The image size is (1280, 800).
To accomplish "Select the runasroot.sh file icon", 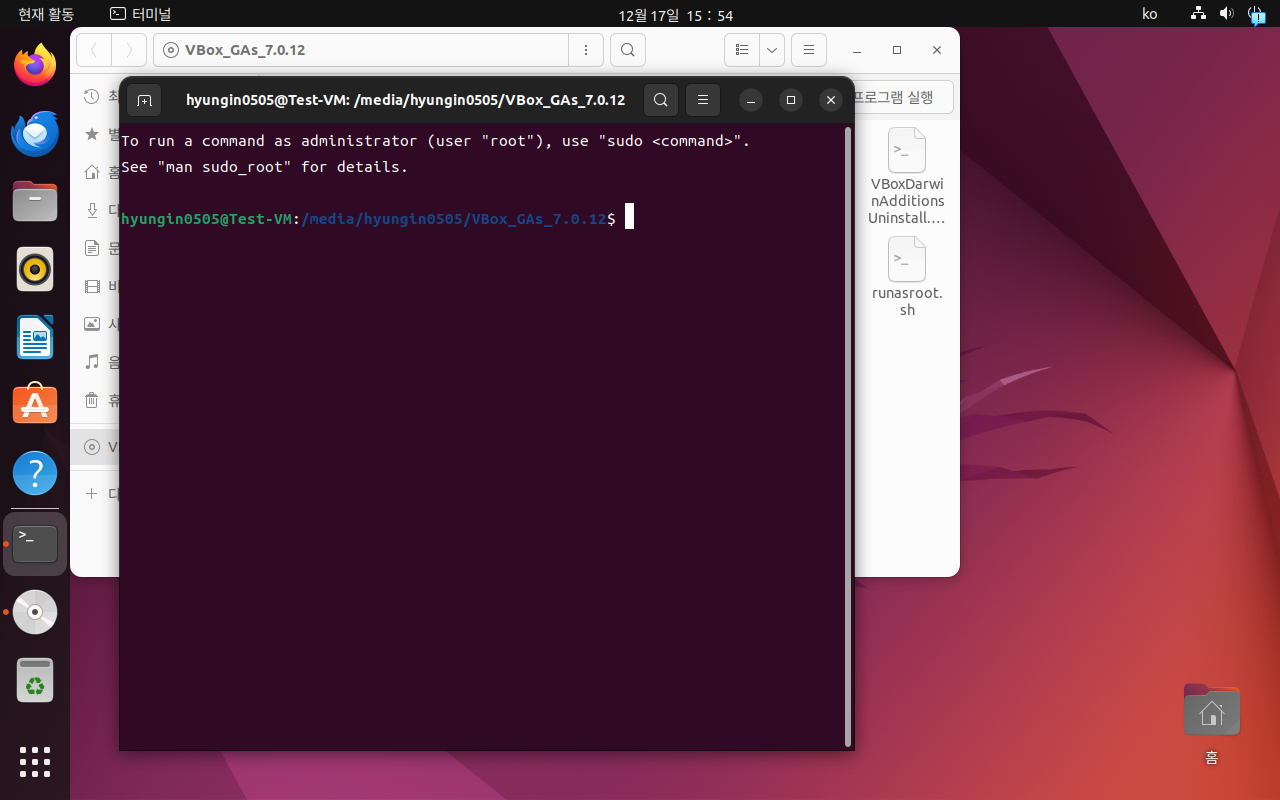I will click(907, 259).
